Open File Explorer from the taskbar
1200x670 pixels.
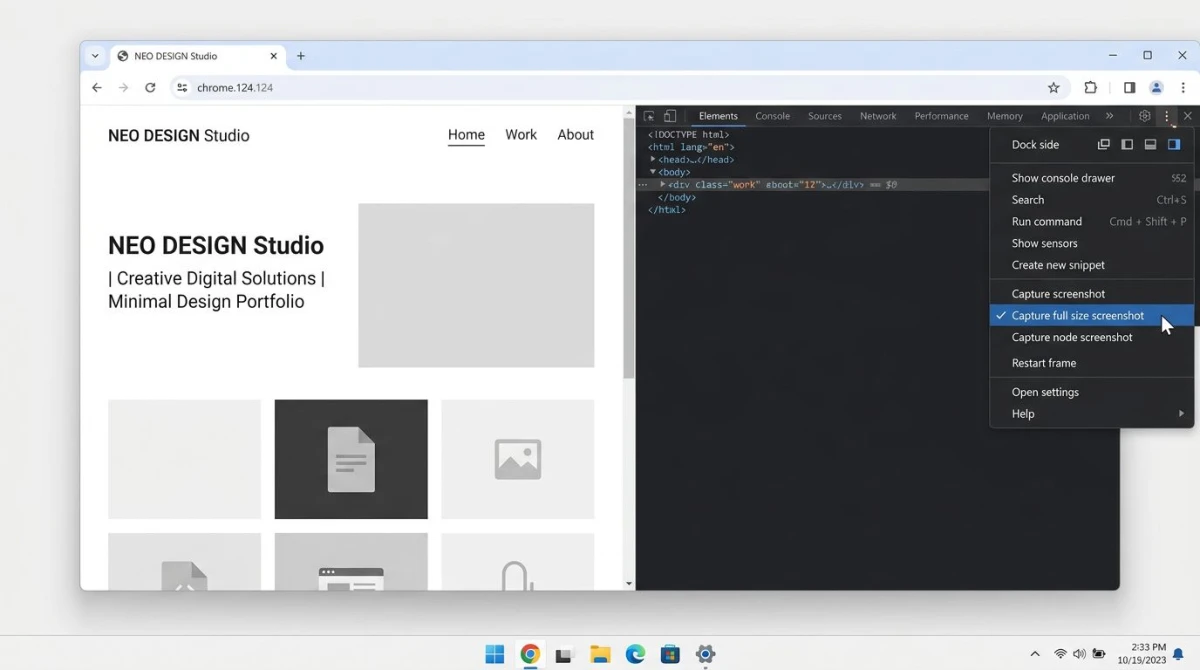coord(600,654)
